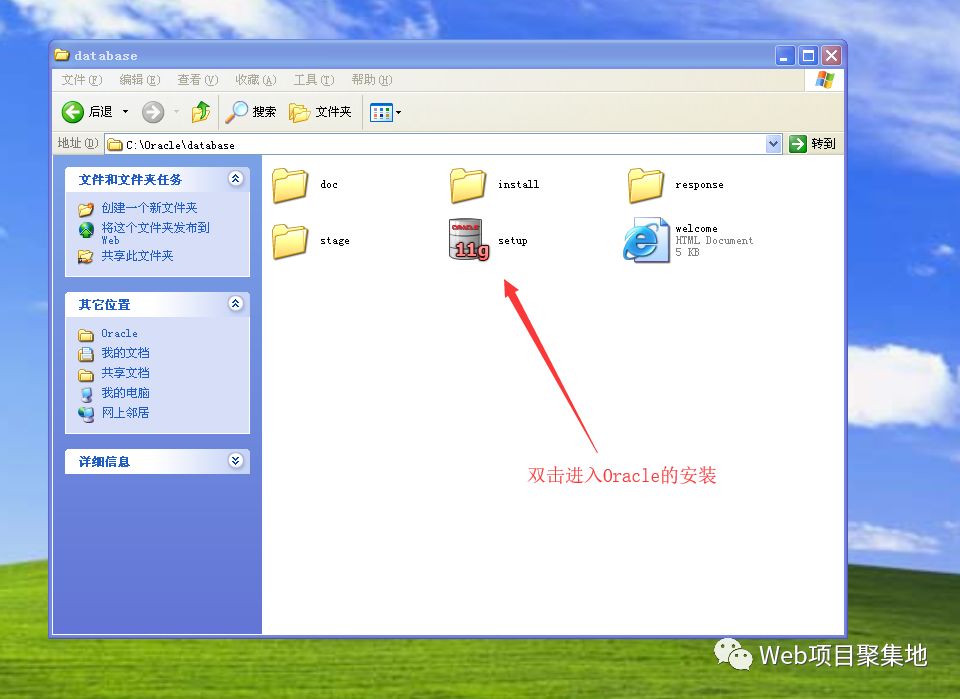The height and width of the screenshot is (699, 960).
Task: Click the share this folder icon
Action: coord(86,257)
